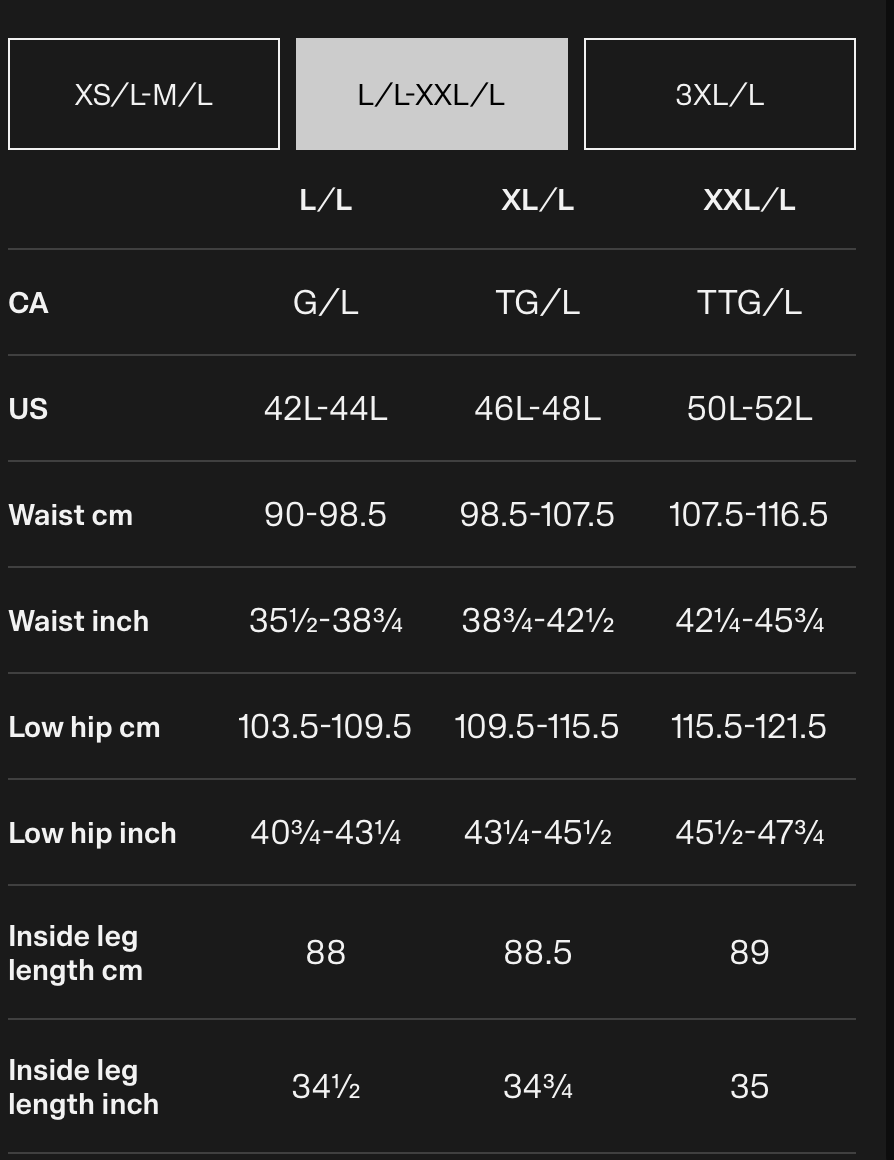Click the 88.5 inside leg length cell
Viewport: 894px width, 1160px height.
537,953
